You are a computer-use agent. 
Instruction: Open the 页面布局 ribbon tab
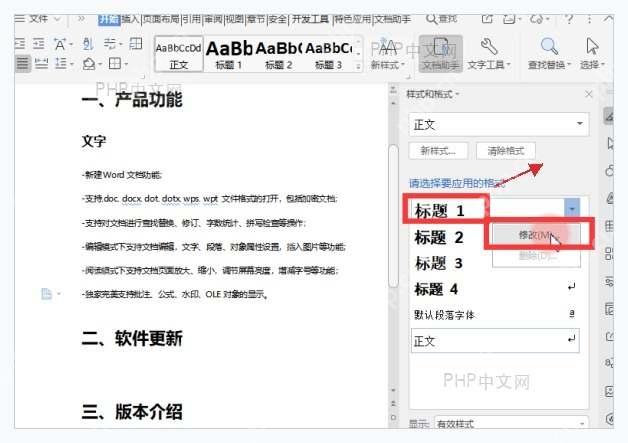[161, 19]
